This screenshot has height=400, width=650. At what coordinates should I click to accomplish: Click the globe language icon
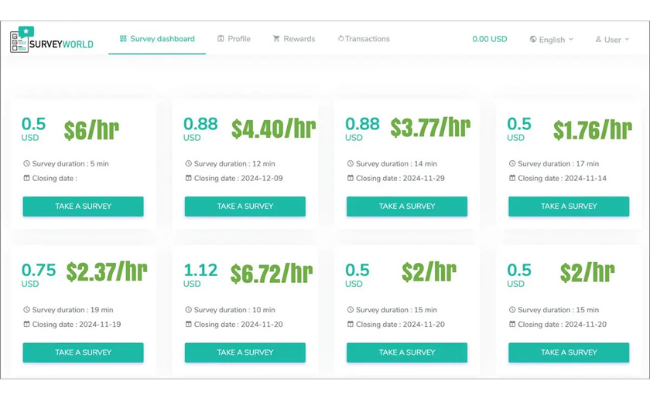pos(533,39)
